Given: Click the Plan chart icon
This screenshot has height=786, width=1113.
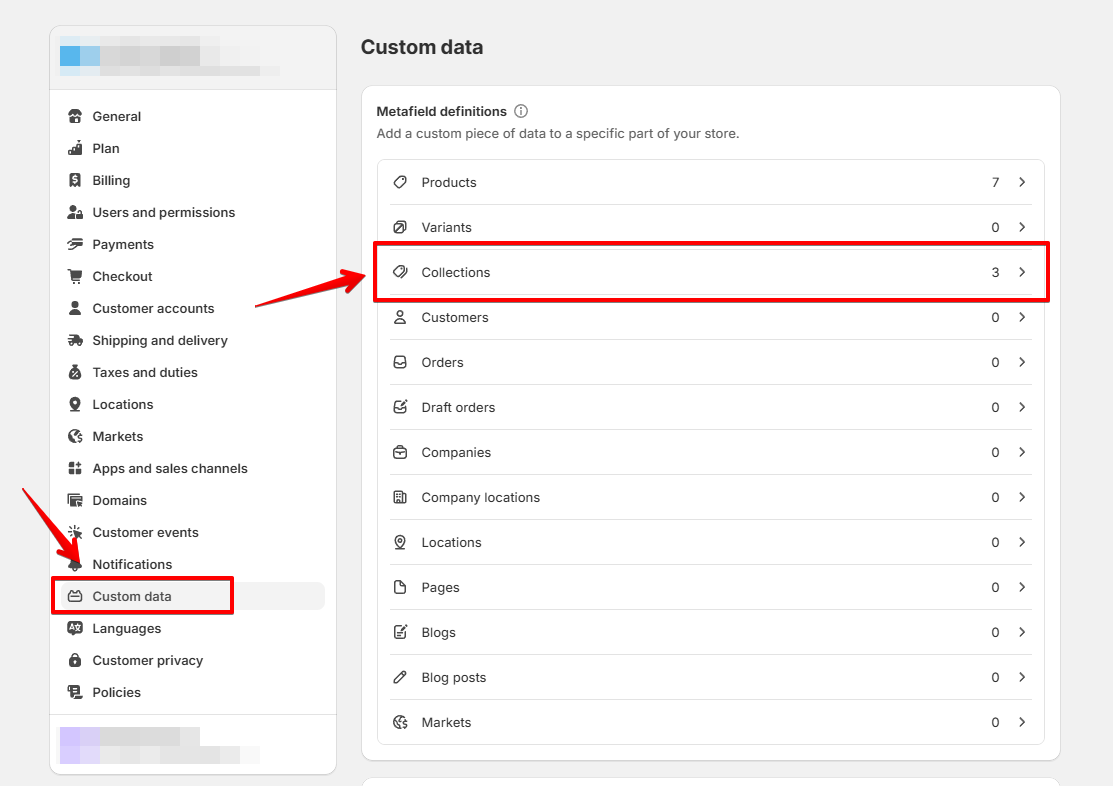Looking at the screenshot, I should tap(75, 148).
